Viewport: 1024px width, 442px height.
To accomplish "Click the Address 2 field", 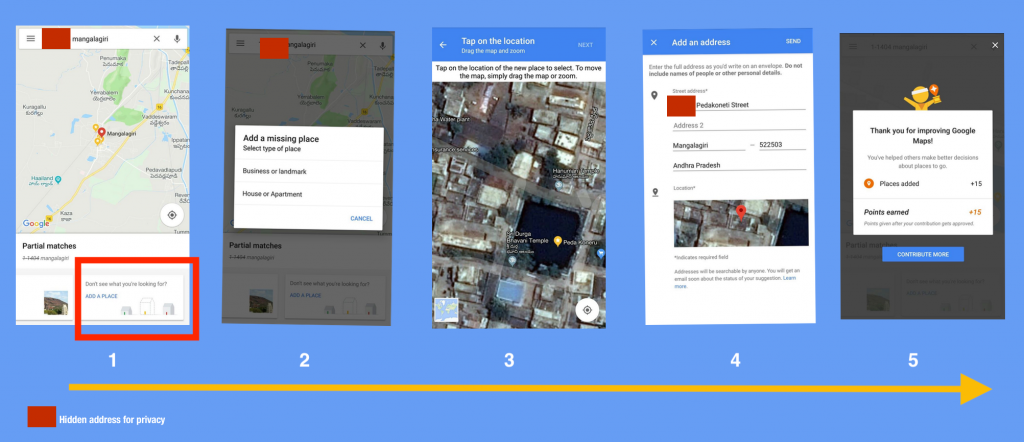I will tap(739, 125).
